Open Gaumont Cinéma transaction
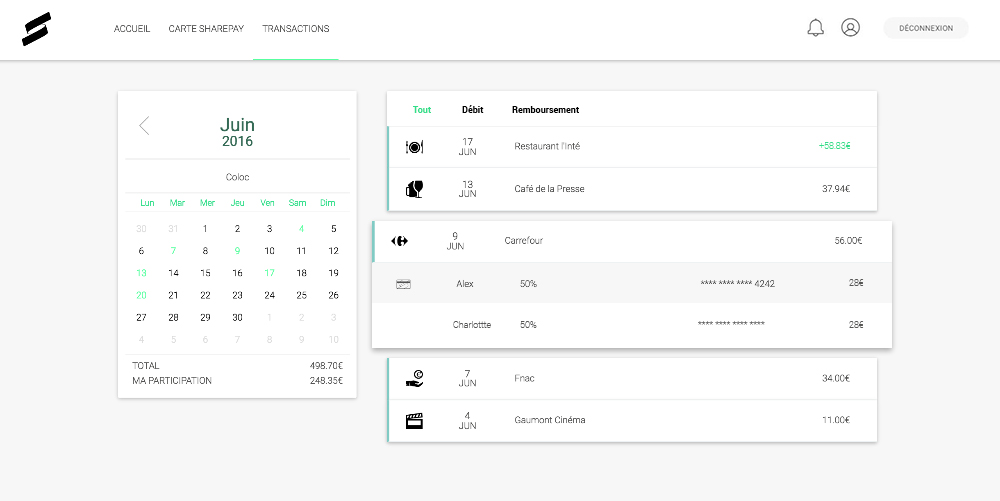 pyautogui.click(x=632, y=421)
